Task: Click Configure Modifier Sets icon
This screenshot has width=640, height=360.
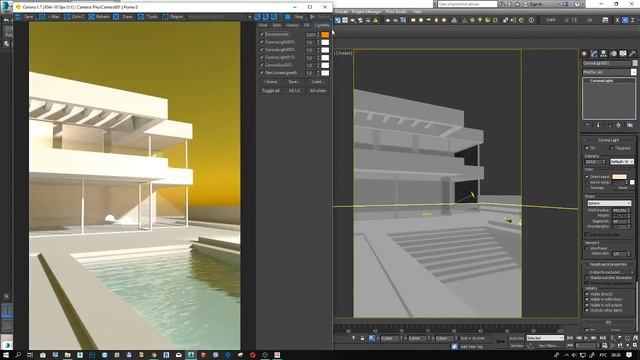Action: tap(630, 125)
